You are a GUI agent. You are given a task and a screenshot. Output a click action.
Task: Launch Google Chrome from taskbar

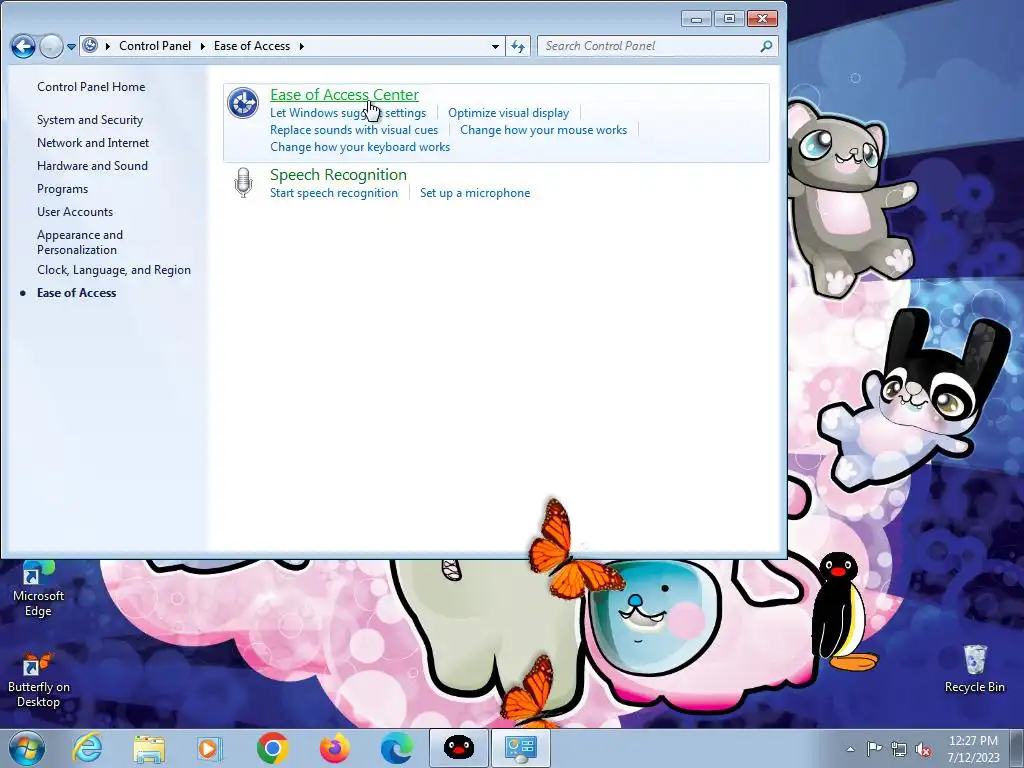pos(272,748)
